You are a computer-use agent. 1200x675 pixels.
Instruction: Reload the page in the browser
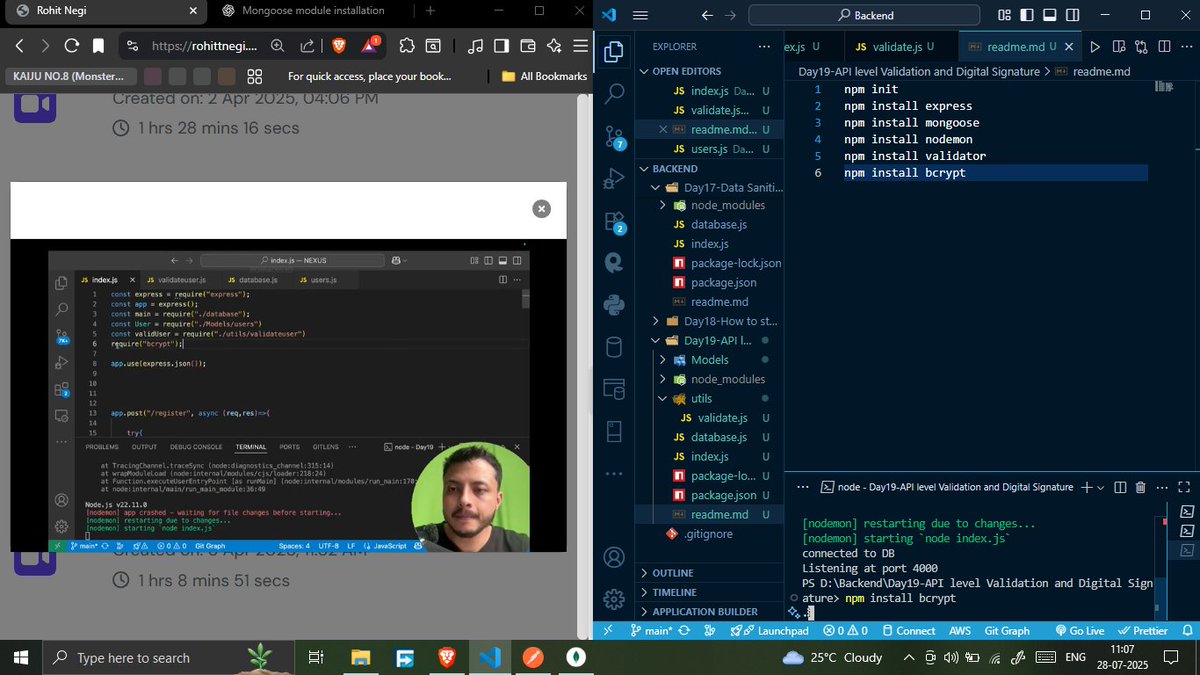[x=71, y=46]
